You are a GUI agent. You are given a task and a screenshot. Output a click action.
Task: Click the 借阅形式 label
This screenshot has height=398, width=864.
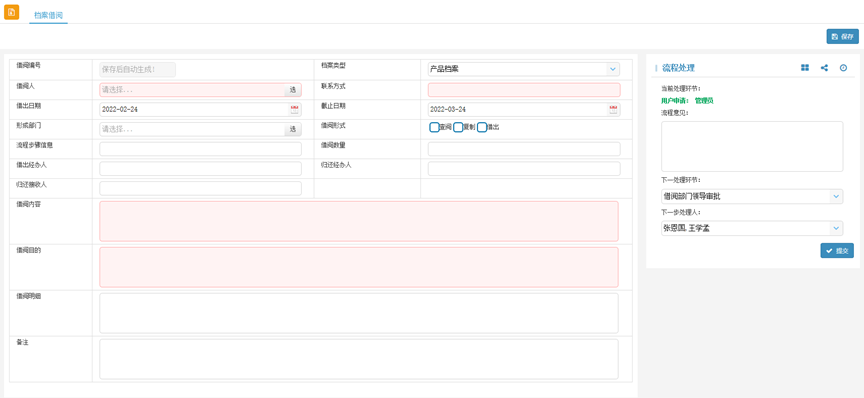[333, 126]
